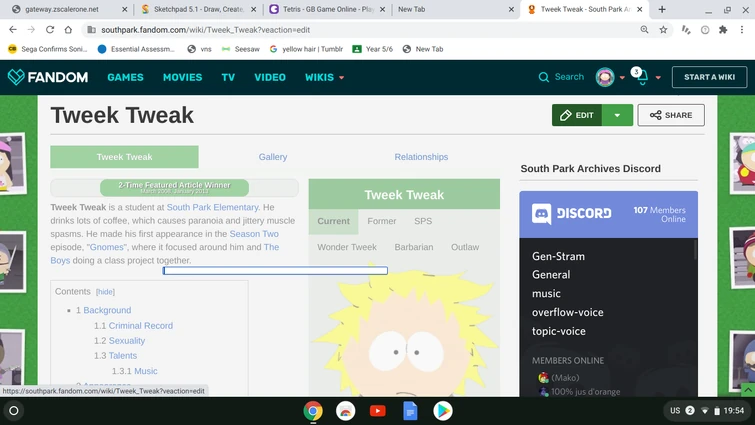Click the Year 5/6 bookmark
The image size is (755, 425).
[373, 49]
